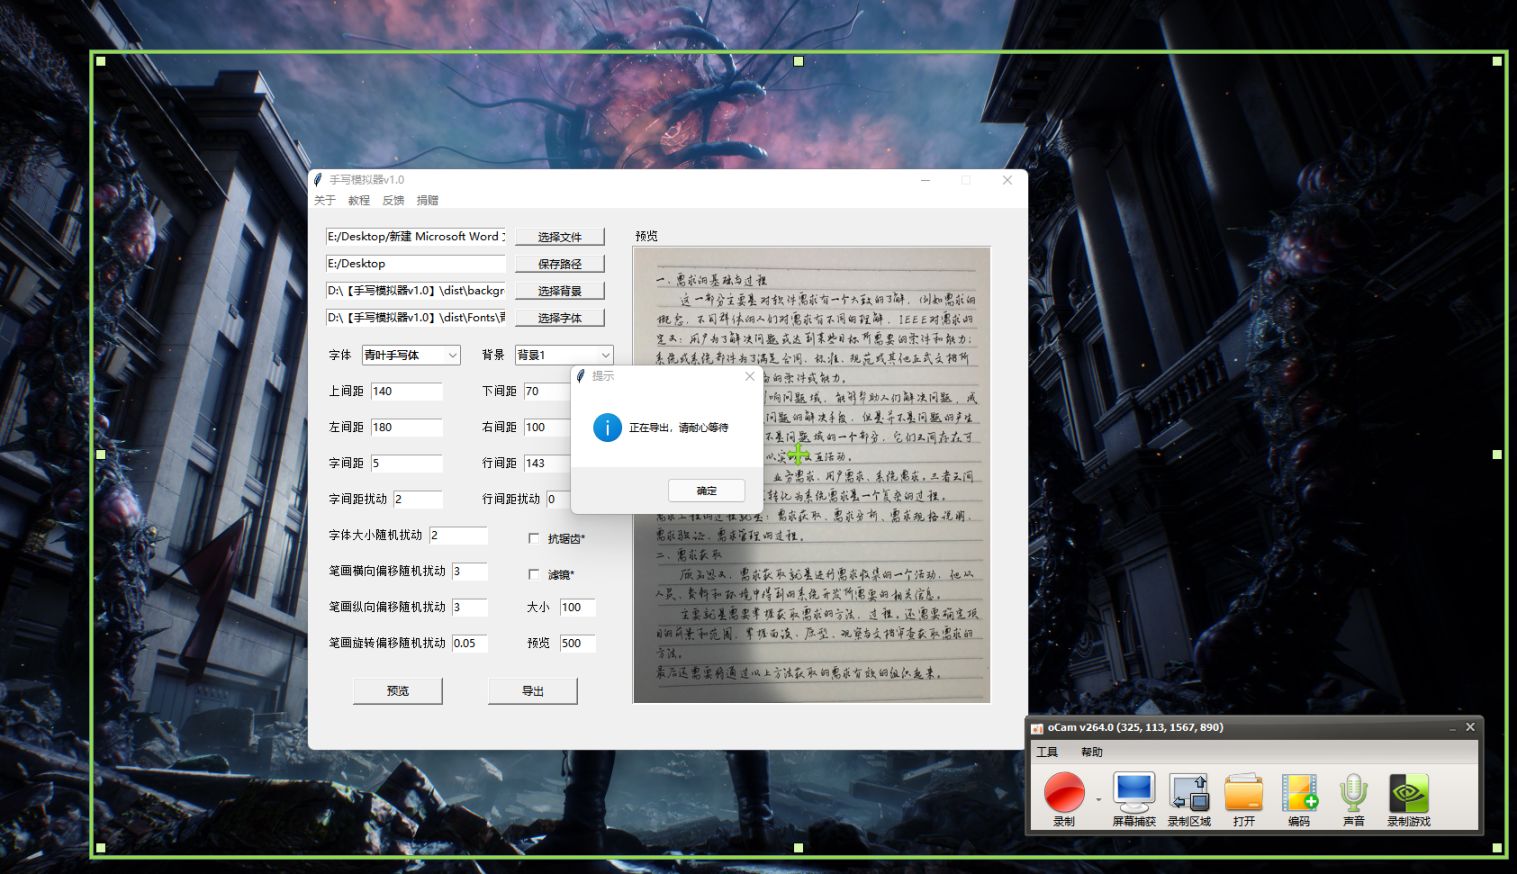Open the font (字体) dropdown 青叶手写体
The width and height of the screenshot is (1517, 874).
pyautogui.click(x=411, y=355)
